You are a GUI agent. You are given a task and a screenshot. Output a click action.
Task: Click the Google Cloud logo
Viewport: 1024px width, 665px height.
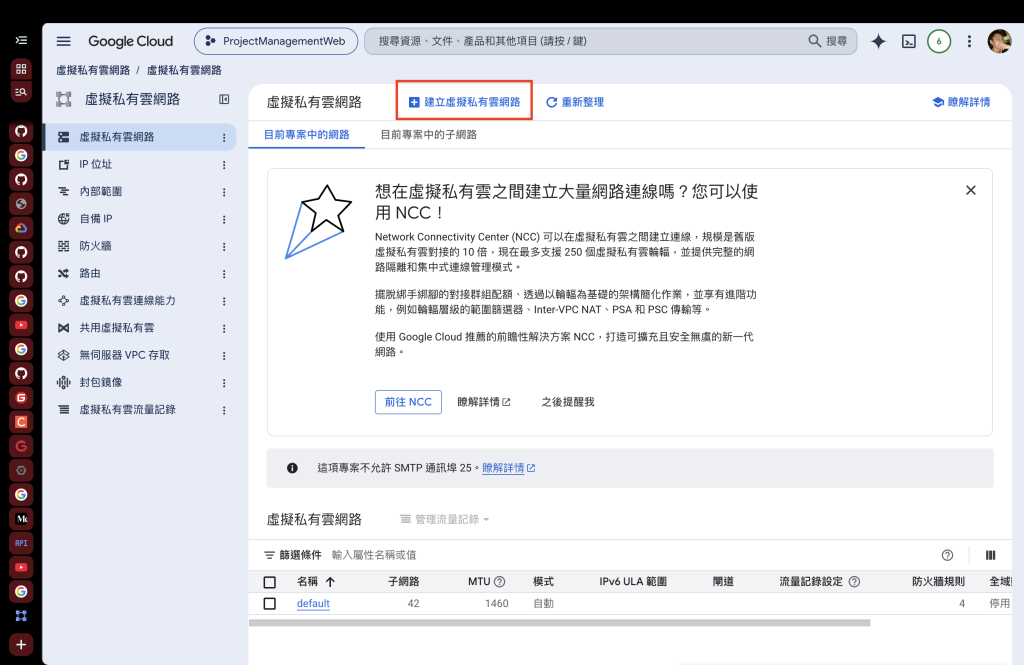pyautogui.click(x=131, y=41)
